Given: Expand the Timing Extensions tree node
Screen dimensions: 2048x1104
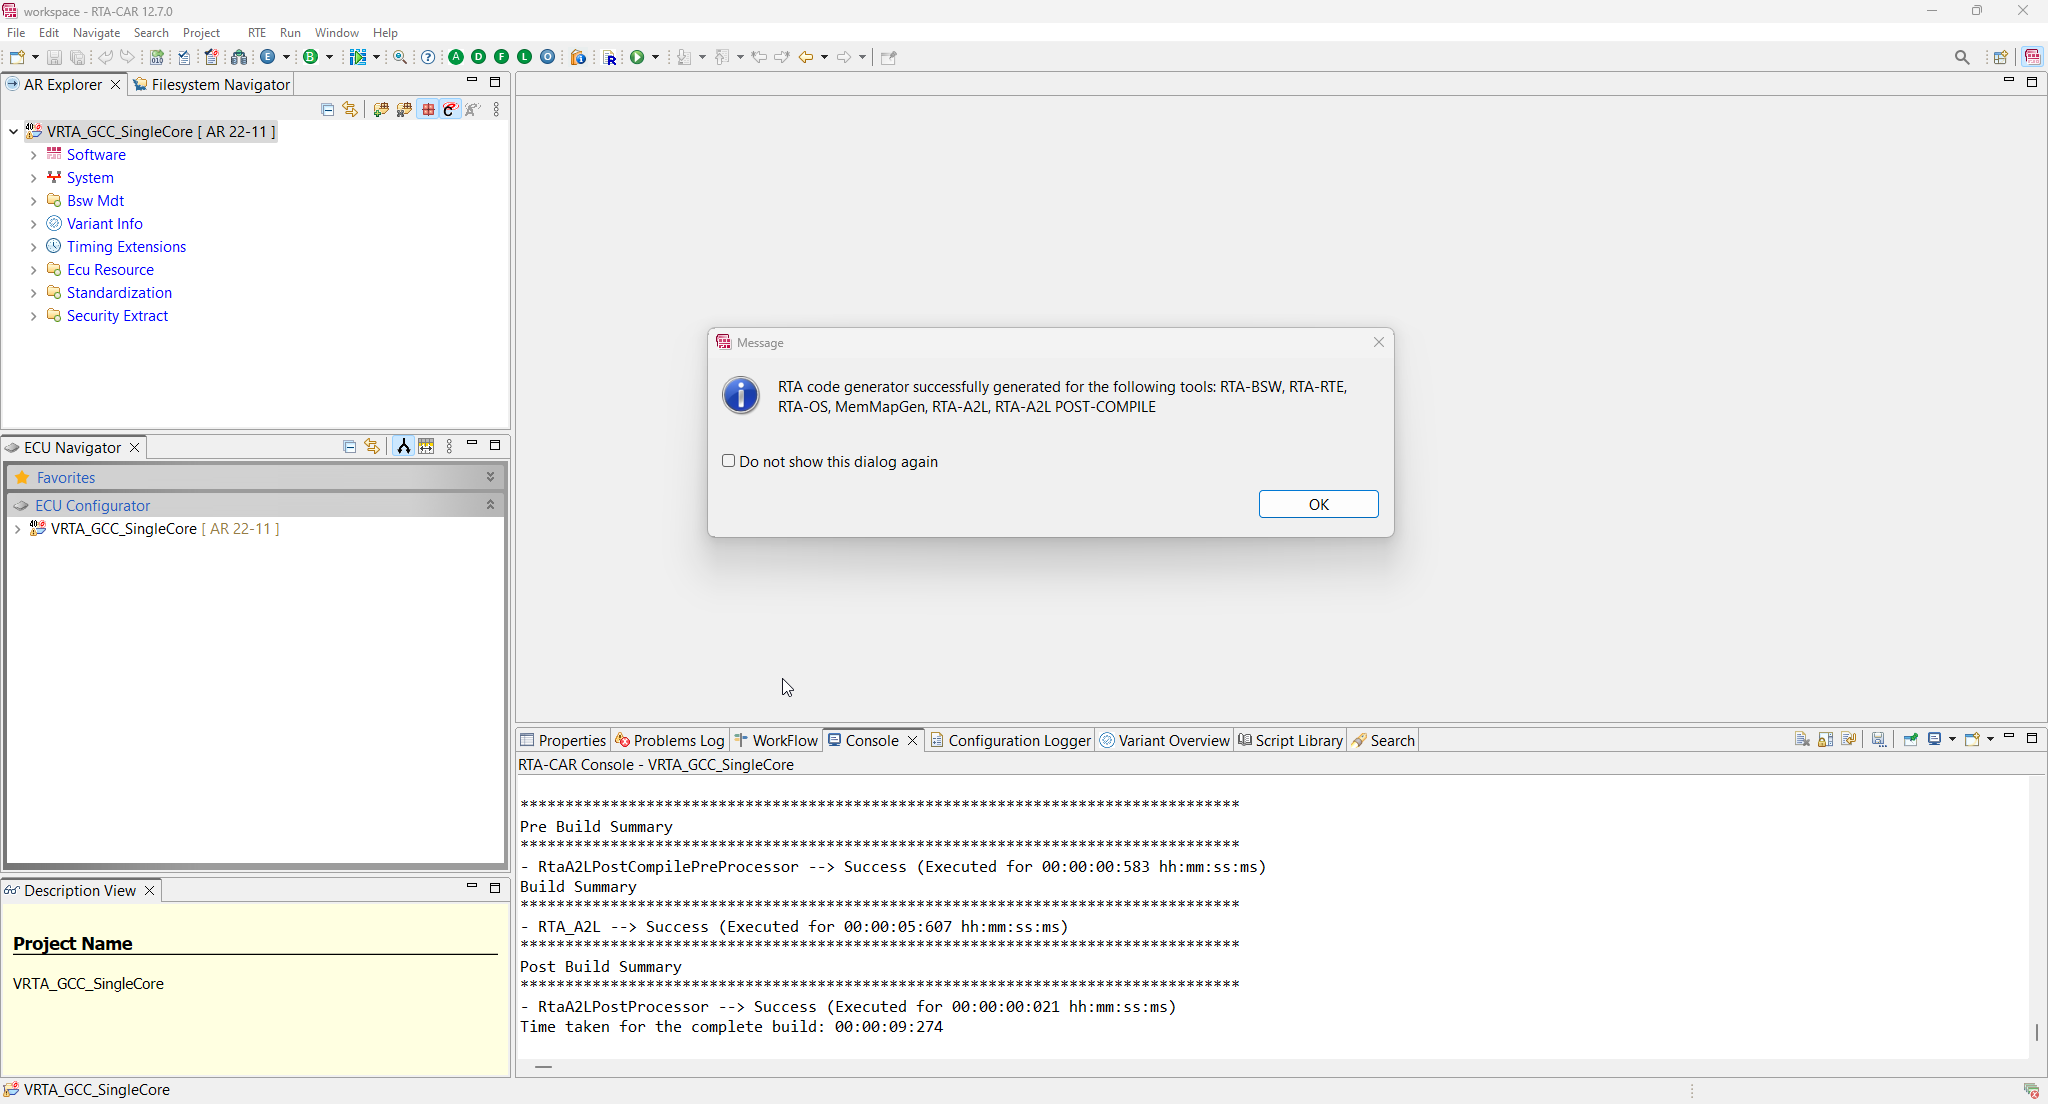Looking at the screenshot, I should coord(33,247).
